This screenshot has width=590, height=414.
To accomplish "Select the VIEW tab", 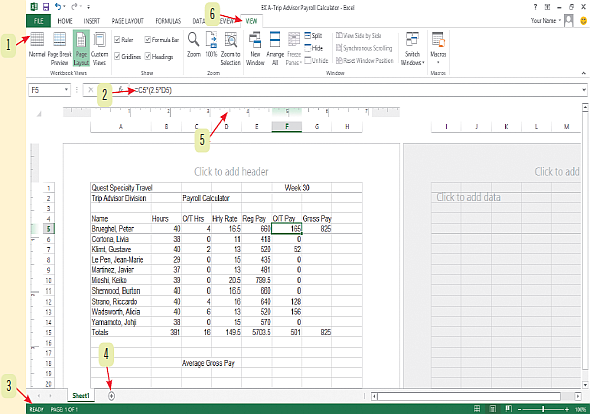I will click(x=251, y=21).
